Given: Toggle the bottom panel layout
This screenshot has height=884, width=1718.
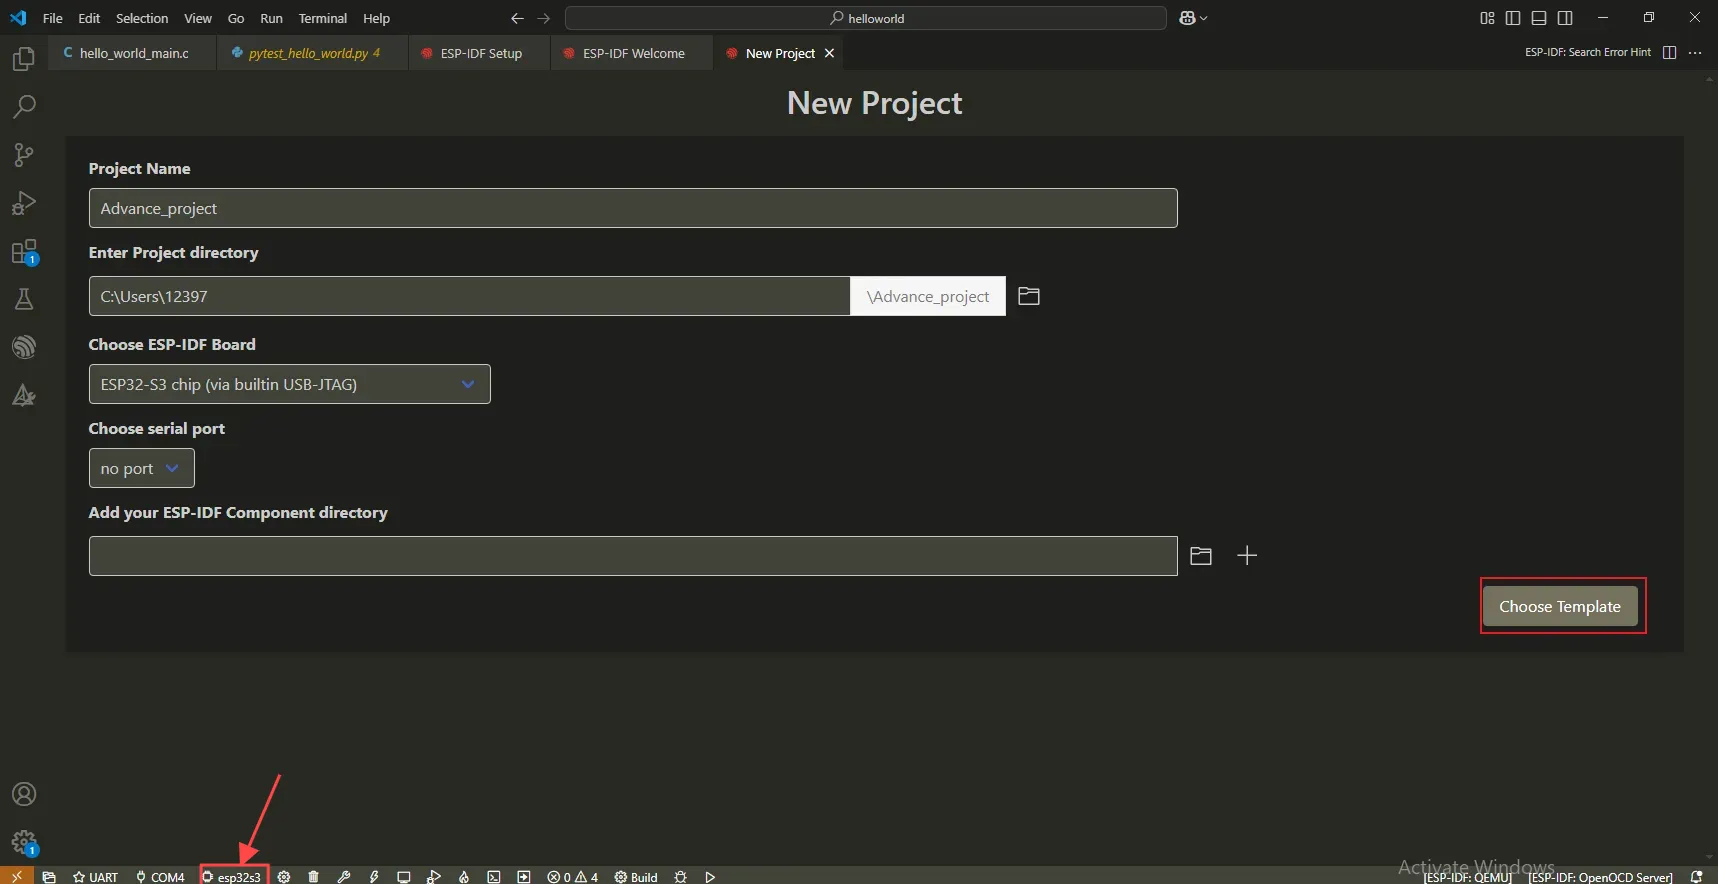Looking at the screenshot, I should [x=1539, y=18].
